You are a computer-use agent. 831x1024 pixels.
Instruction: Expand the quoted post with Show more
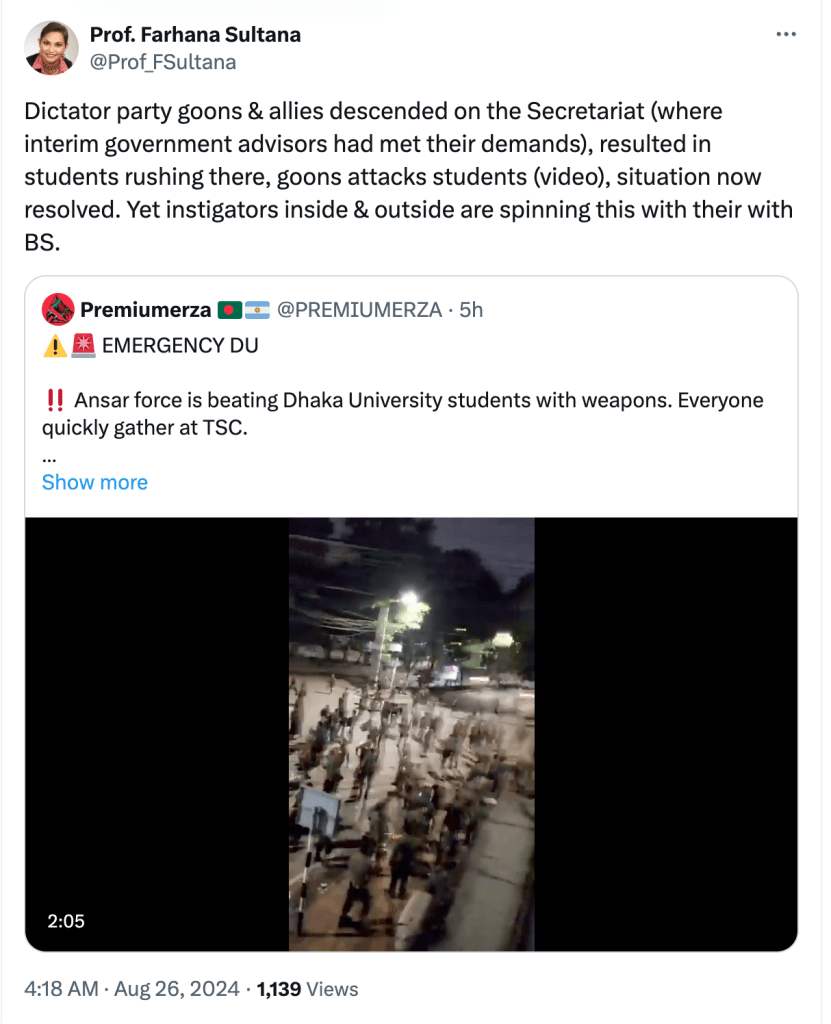pyautogui.click(x=94, y=482)
